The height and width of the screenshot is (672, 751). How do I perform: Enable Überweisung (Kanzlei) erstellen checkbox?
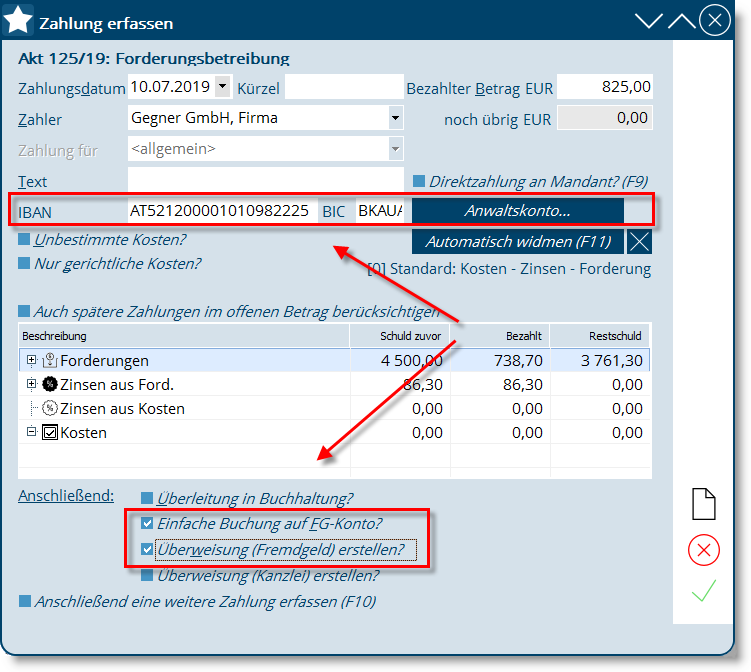point(147,575)
